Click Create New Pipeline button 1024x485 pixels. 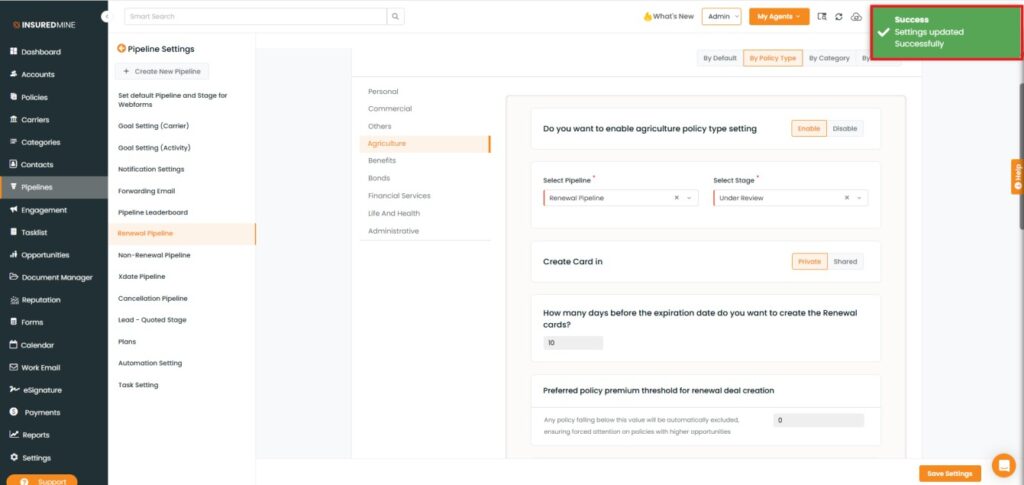pos(162,71)
